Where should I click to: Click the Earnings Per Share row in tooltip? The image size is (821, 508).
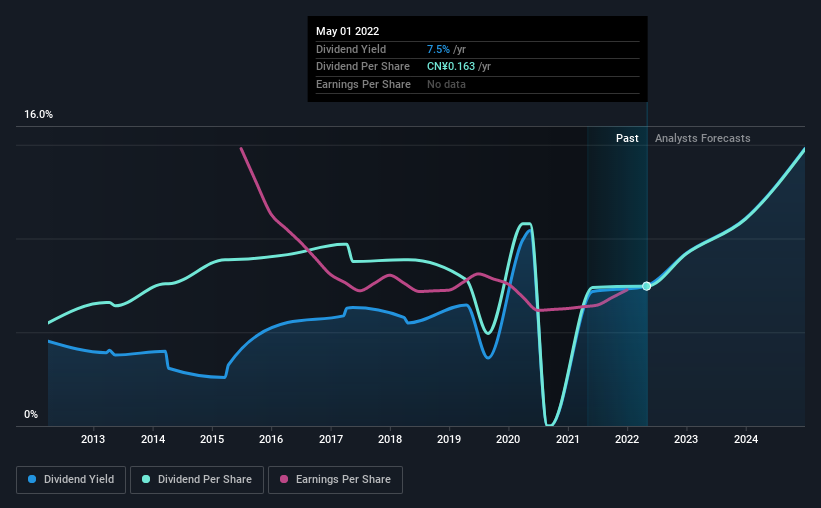click(x=478, y=84)
